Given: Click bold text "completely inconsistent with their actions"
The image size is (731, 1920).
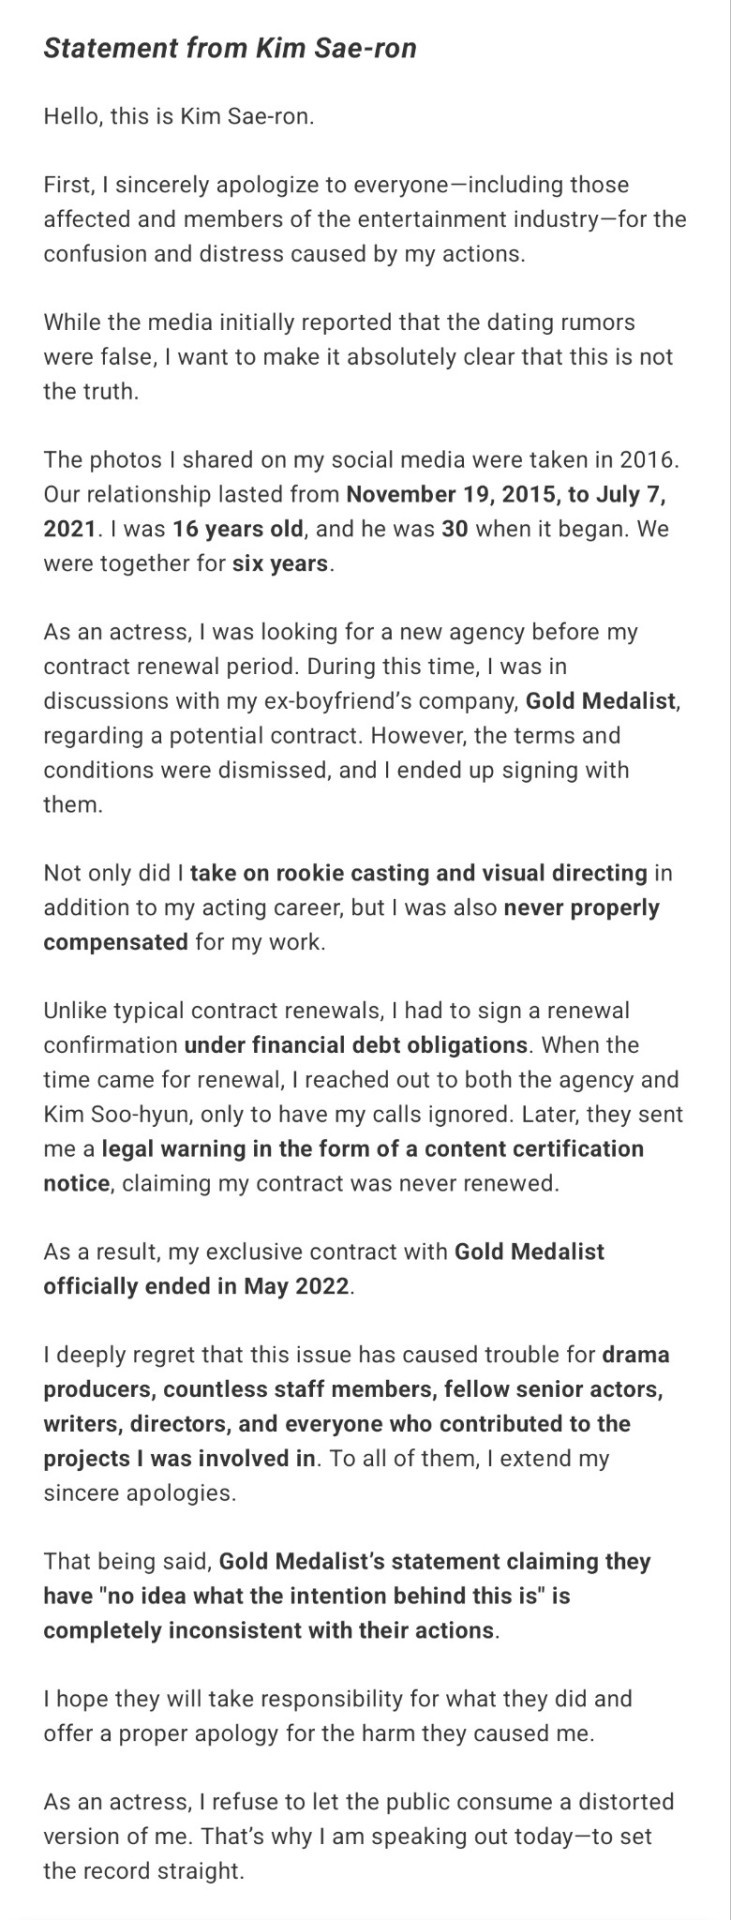Looking at the screenshot, I should 269,1630.
